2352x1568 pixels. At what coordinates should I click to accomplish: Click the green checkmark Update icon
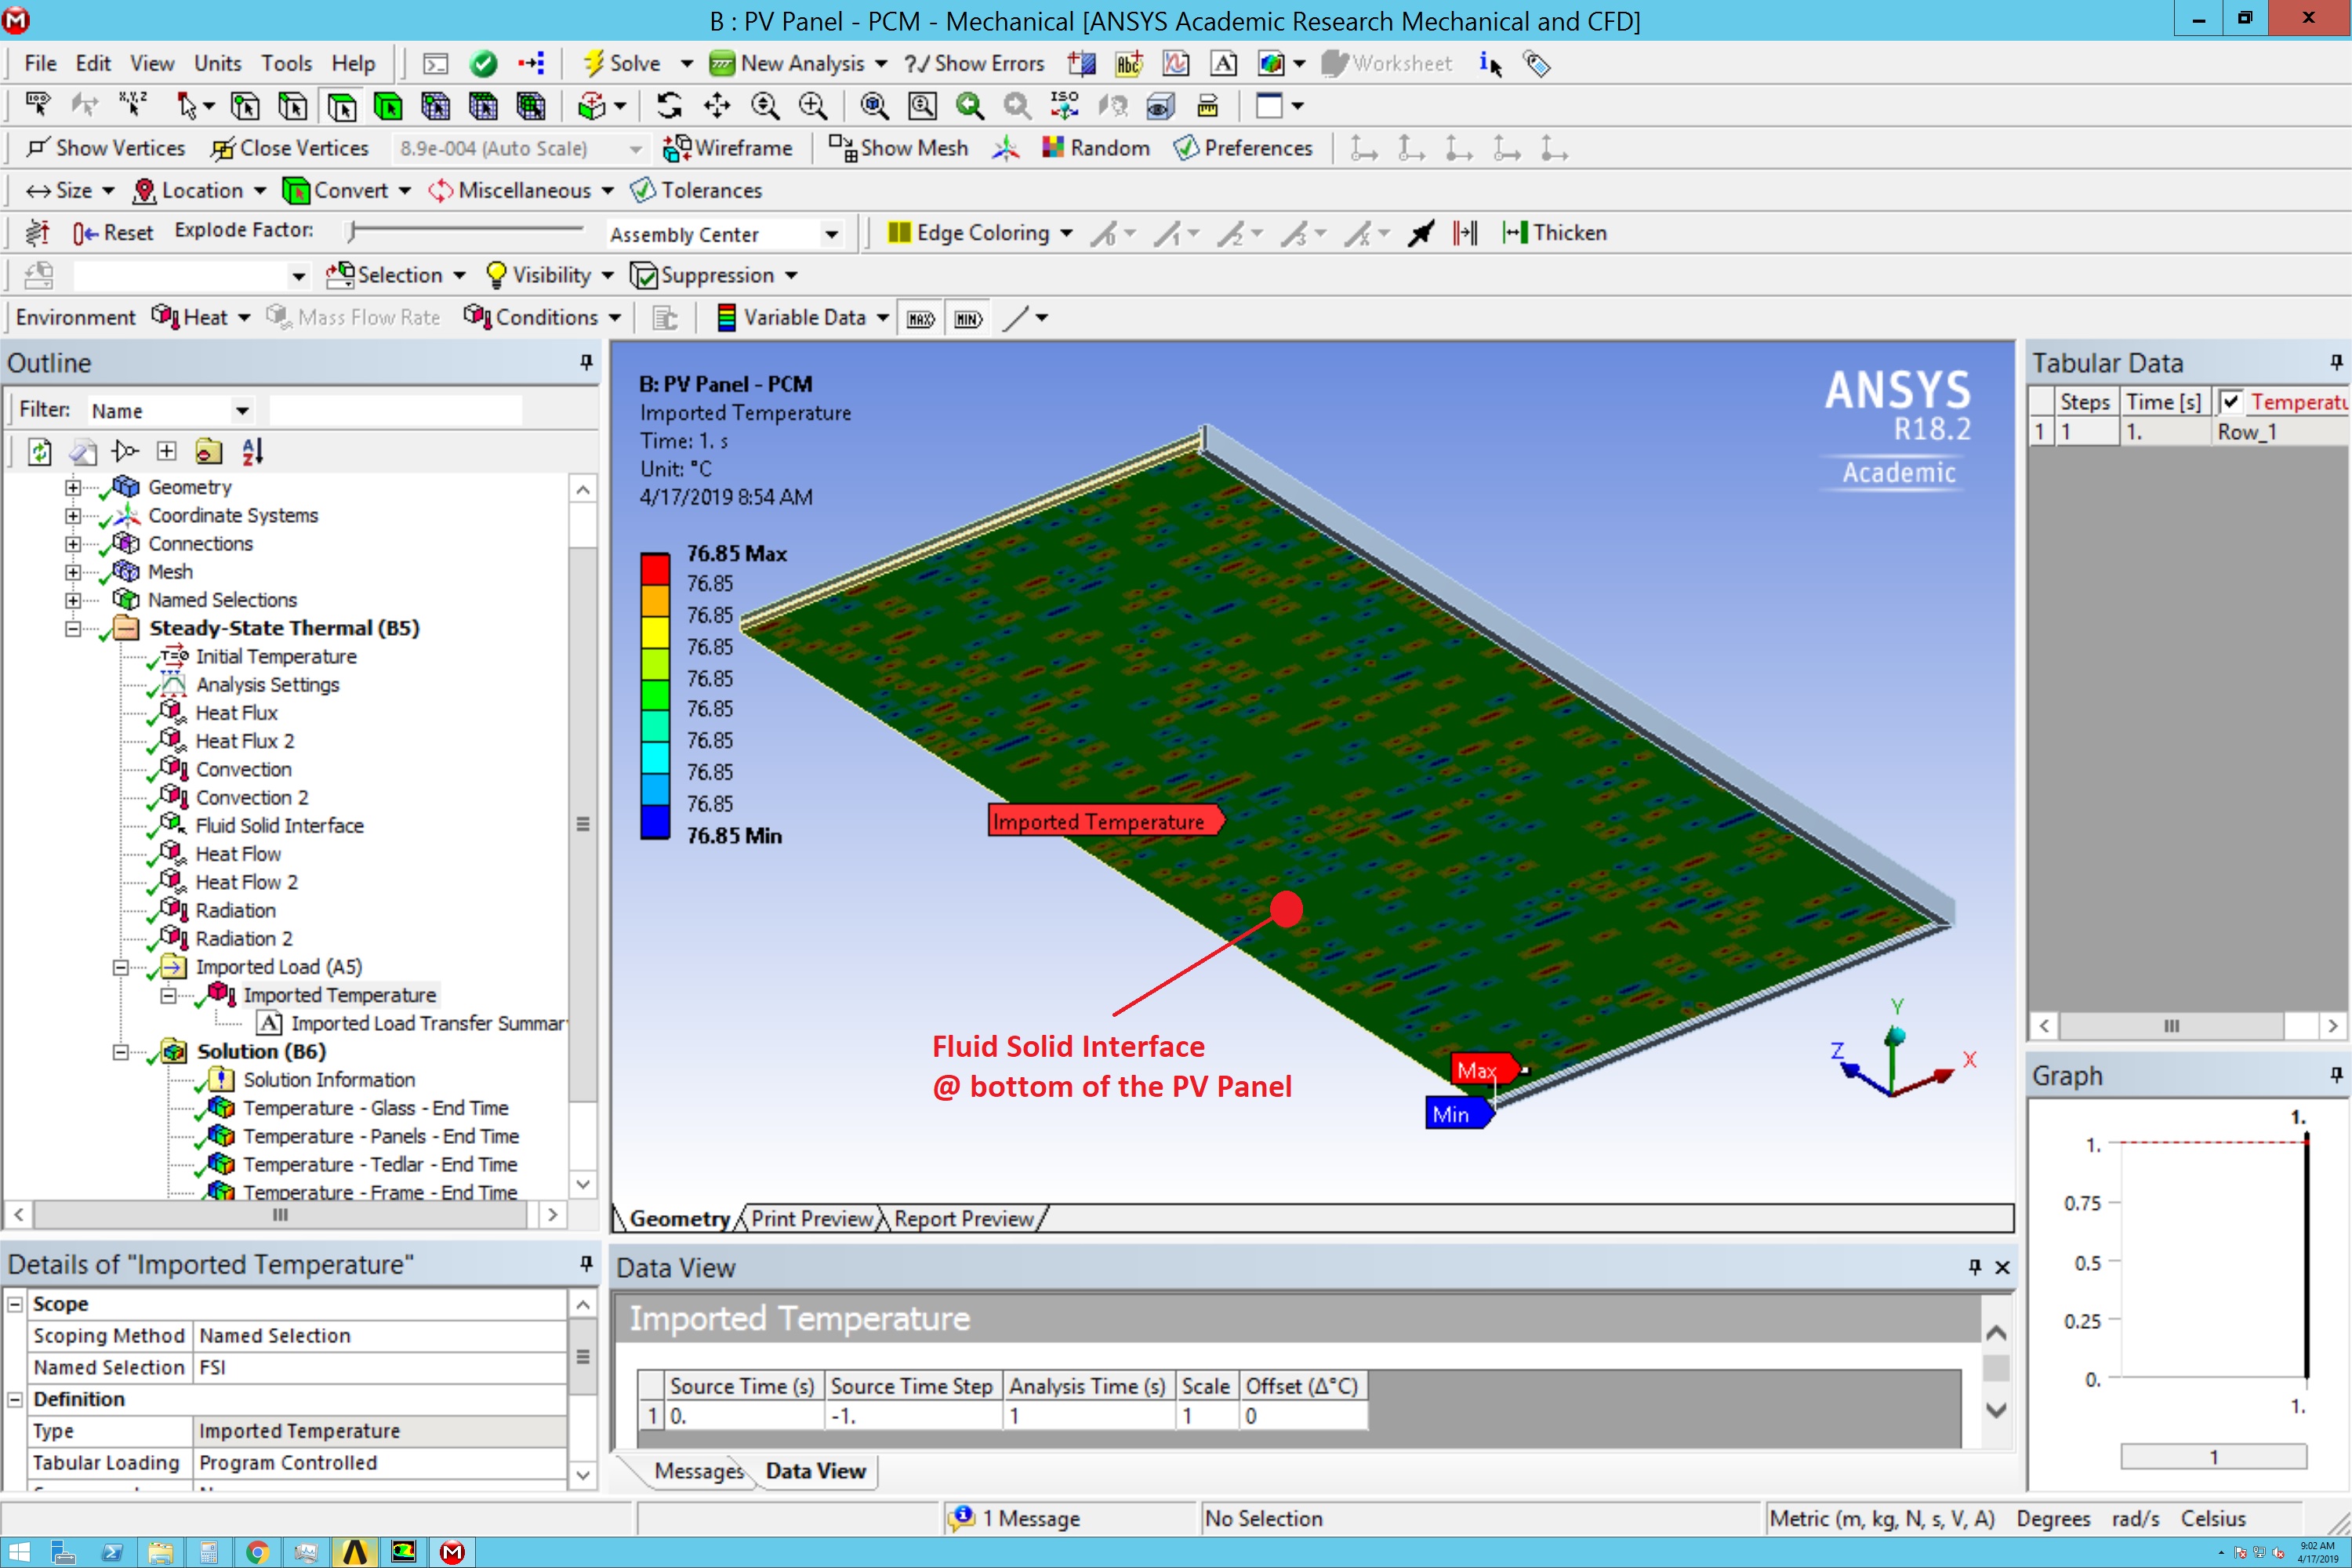tap(483, 64)
